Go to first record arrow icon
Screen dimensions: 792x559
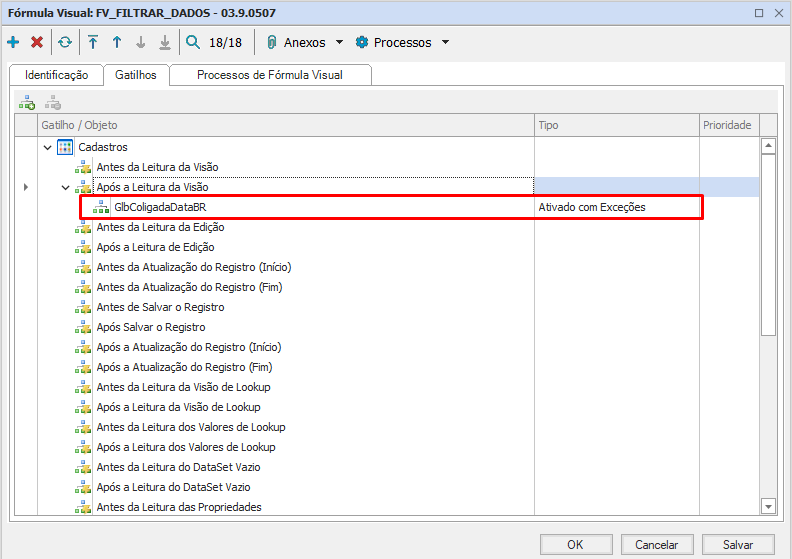93,42
